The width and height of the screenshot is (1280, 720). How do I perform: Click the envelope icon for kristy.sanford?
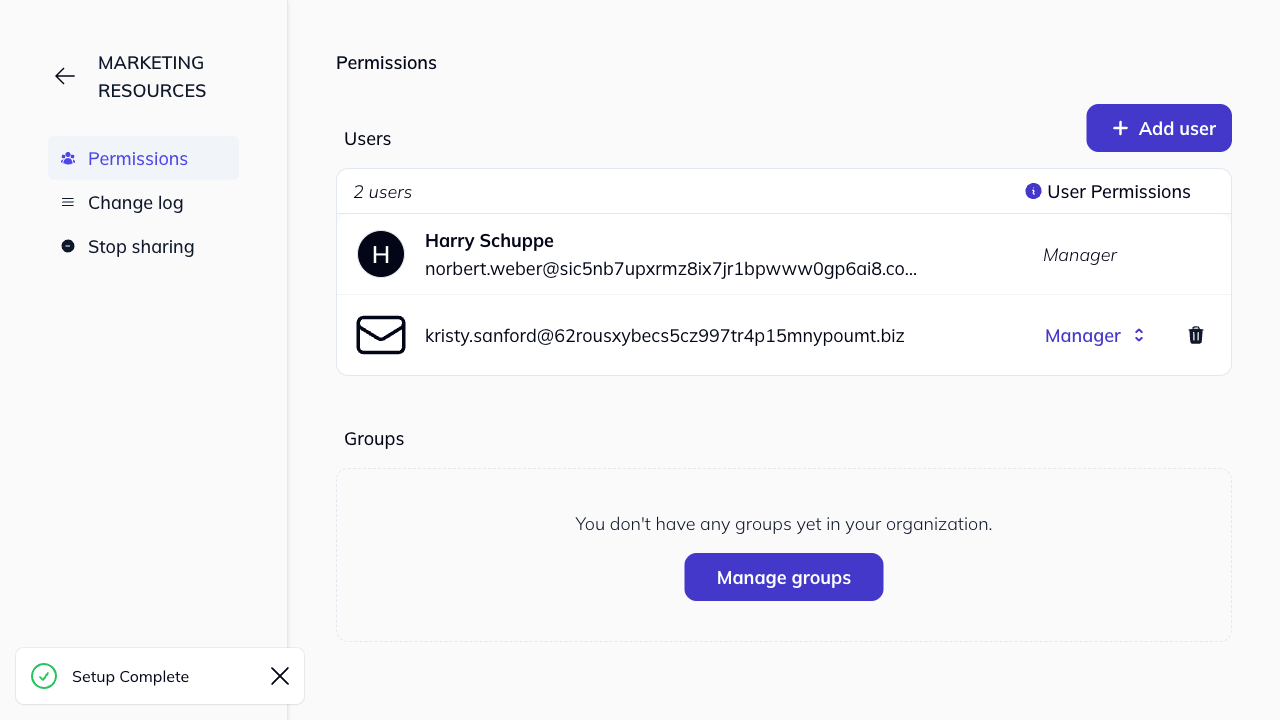(x=381, y=335)
